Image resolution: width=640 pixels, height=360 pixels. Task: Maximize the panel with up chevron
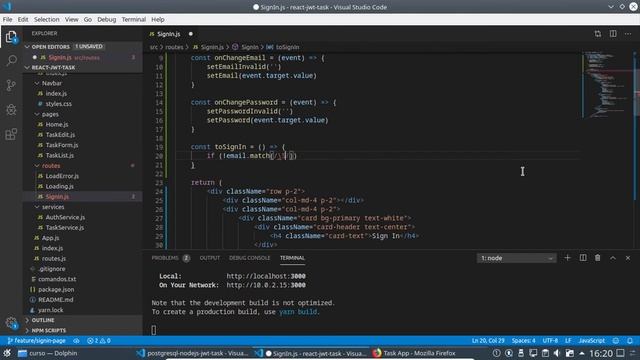coord(613,258)
